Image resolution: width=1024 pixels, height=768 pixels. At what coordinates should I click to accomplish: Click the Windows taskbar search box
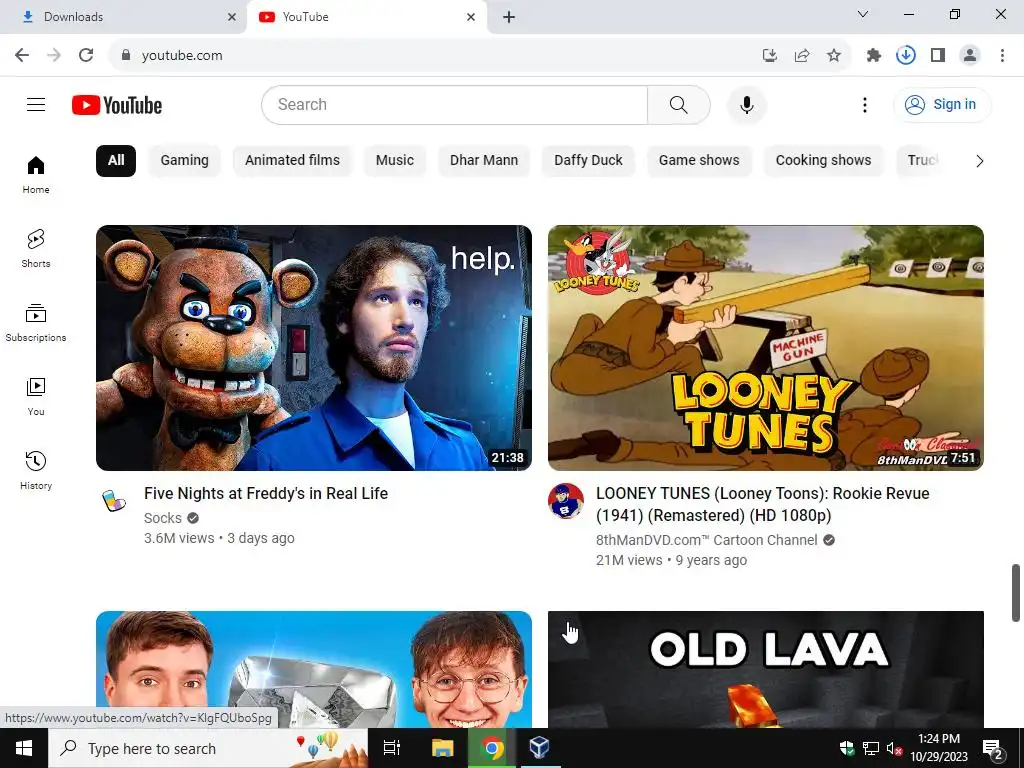point(208,748)
